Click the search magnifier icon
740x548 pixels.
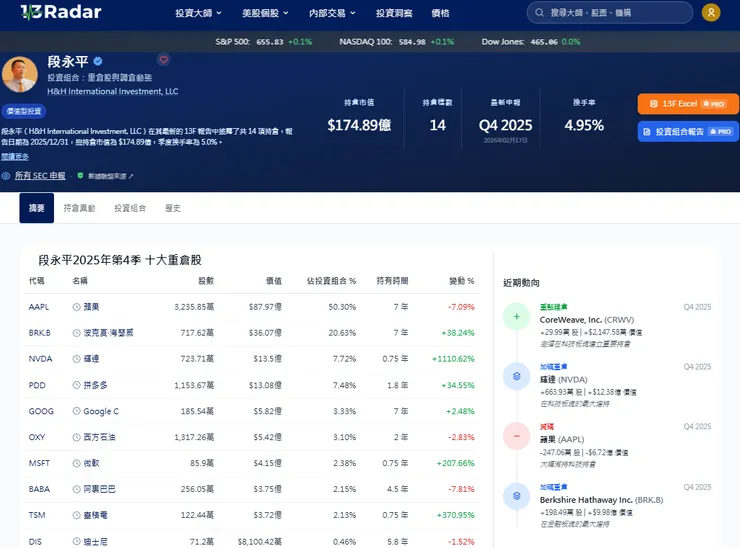tap(539, 13)
